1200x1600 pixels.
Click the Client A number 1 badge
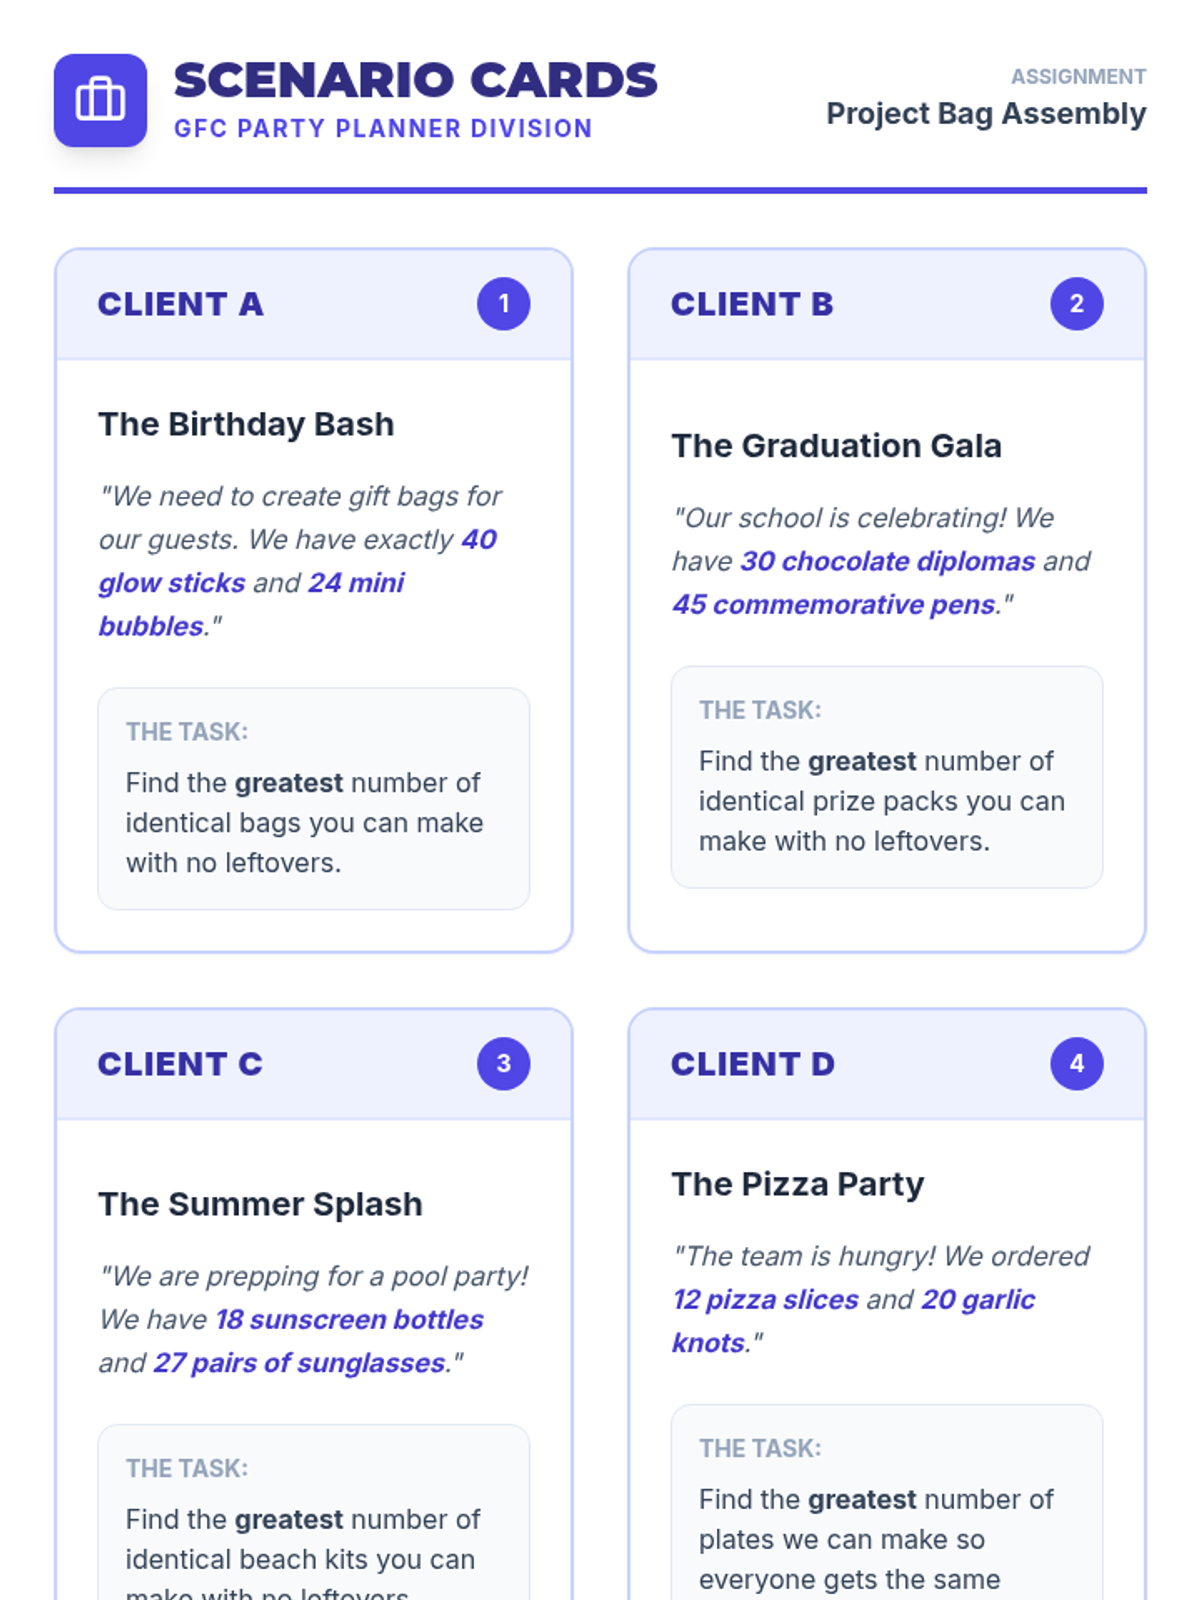pos(503,304)
